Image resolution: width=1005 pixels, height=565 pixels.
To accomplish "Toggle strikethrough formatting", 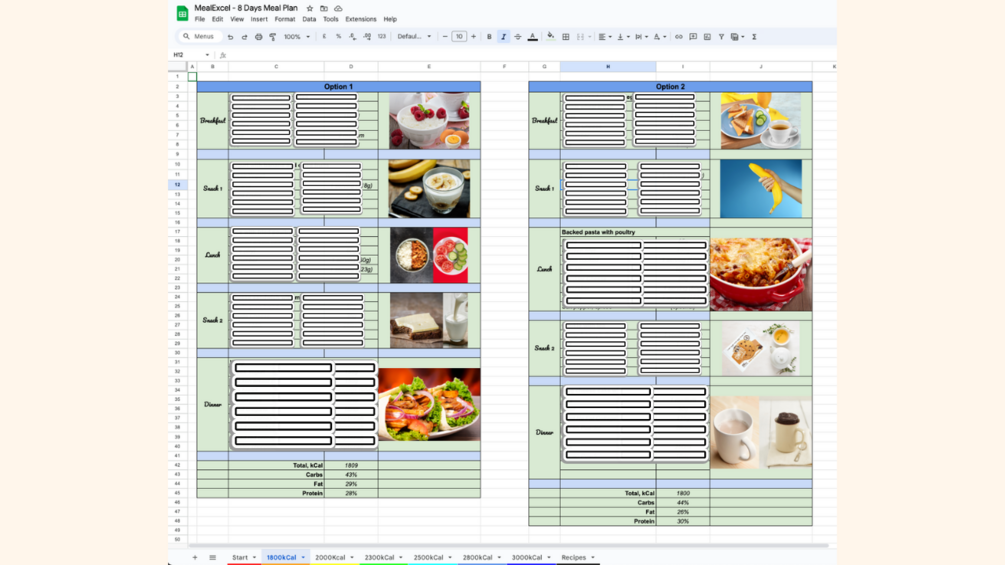I will tap(518, 37).
